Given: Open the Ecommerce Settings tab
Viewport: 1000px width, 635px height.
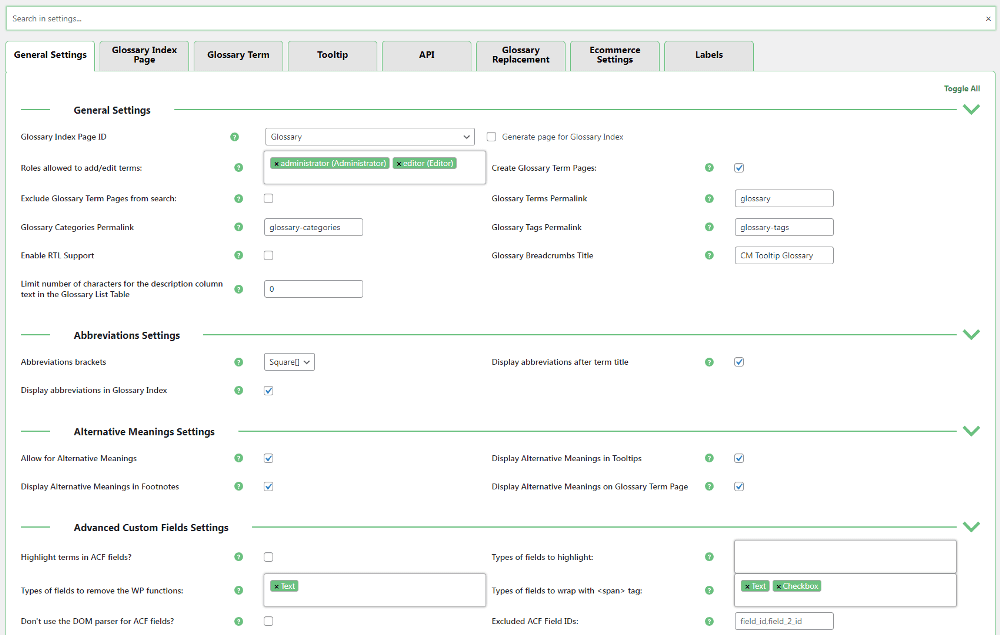Looking at the screenshot, I should [x=614, y=55].
